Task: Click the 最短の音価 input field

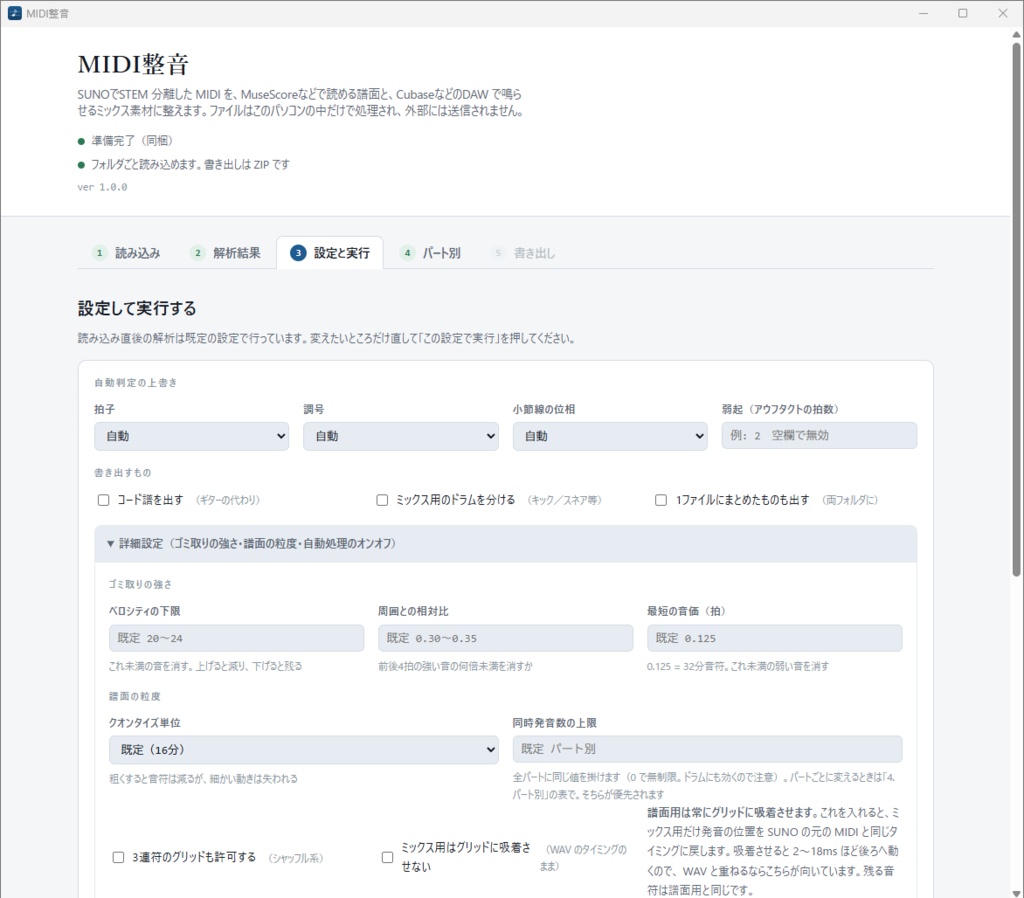Action: [x=775, y=638]
